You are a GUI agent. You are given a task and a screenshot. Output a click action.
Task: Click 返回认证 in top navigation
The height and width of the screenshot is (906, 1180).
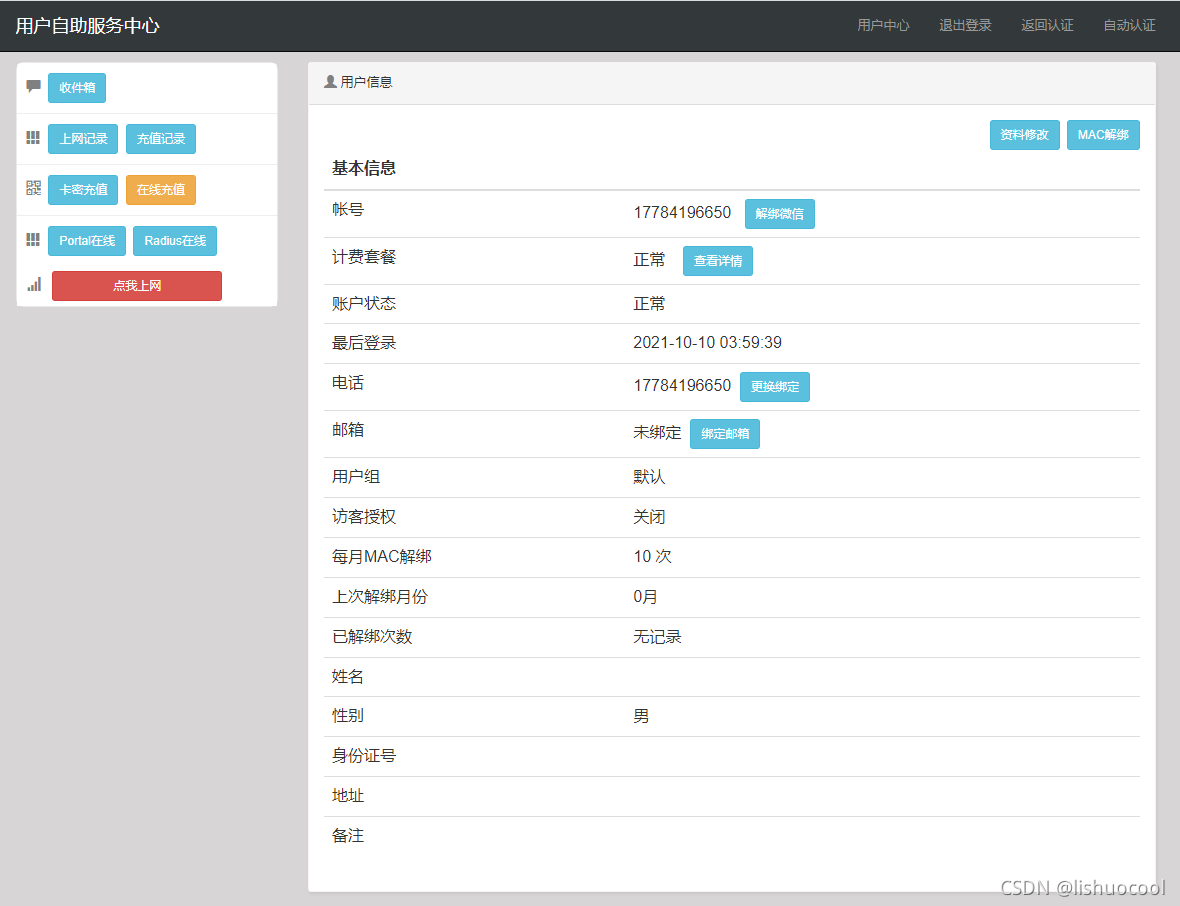pyautogui.click(x=1048, y=26)
